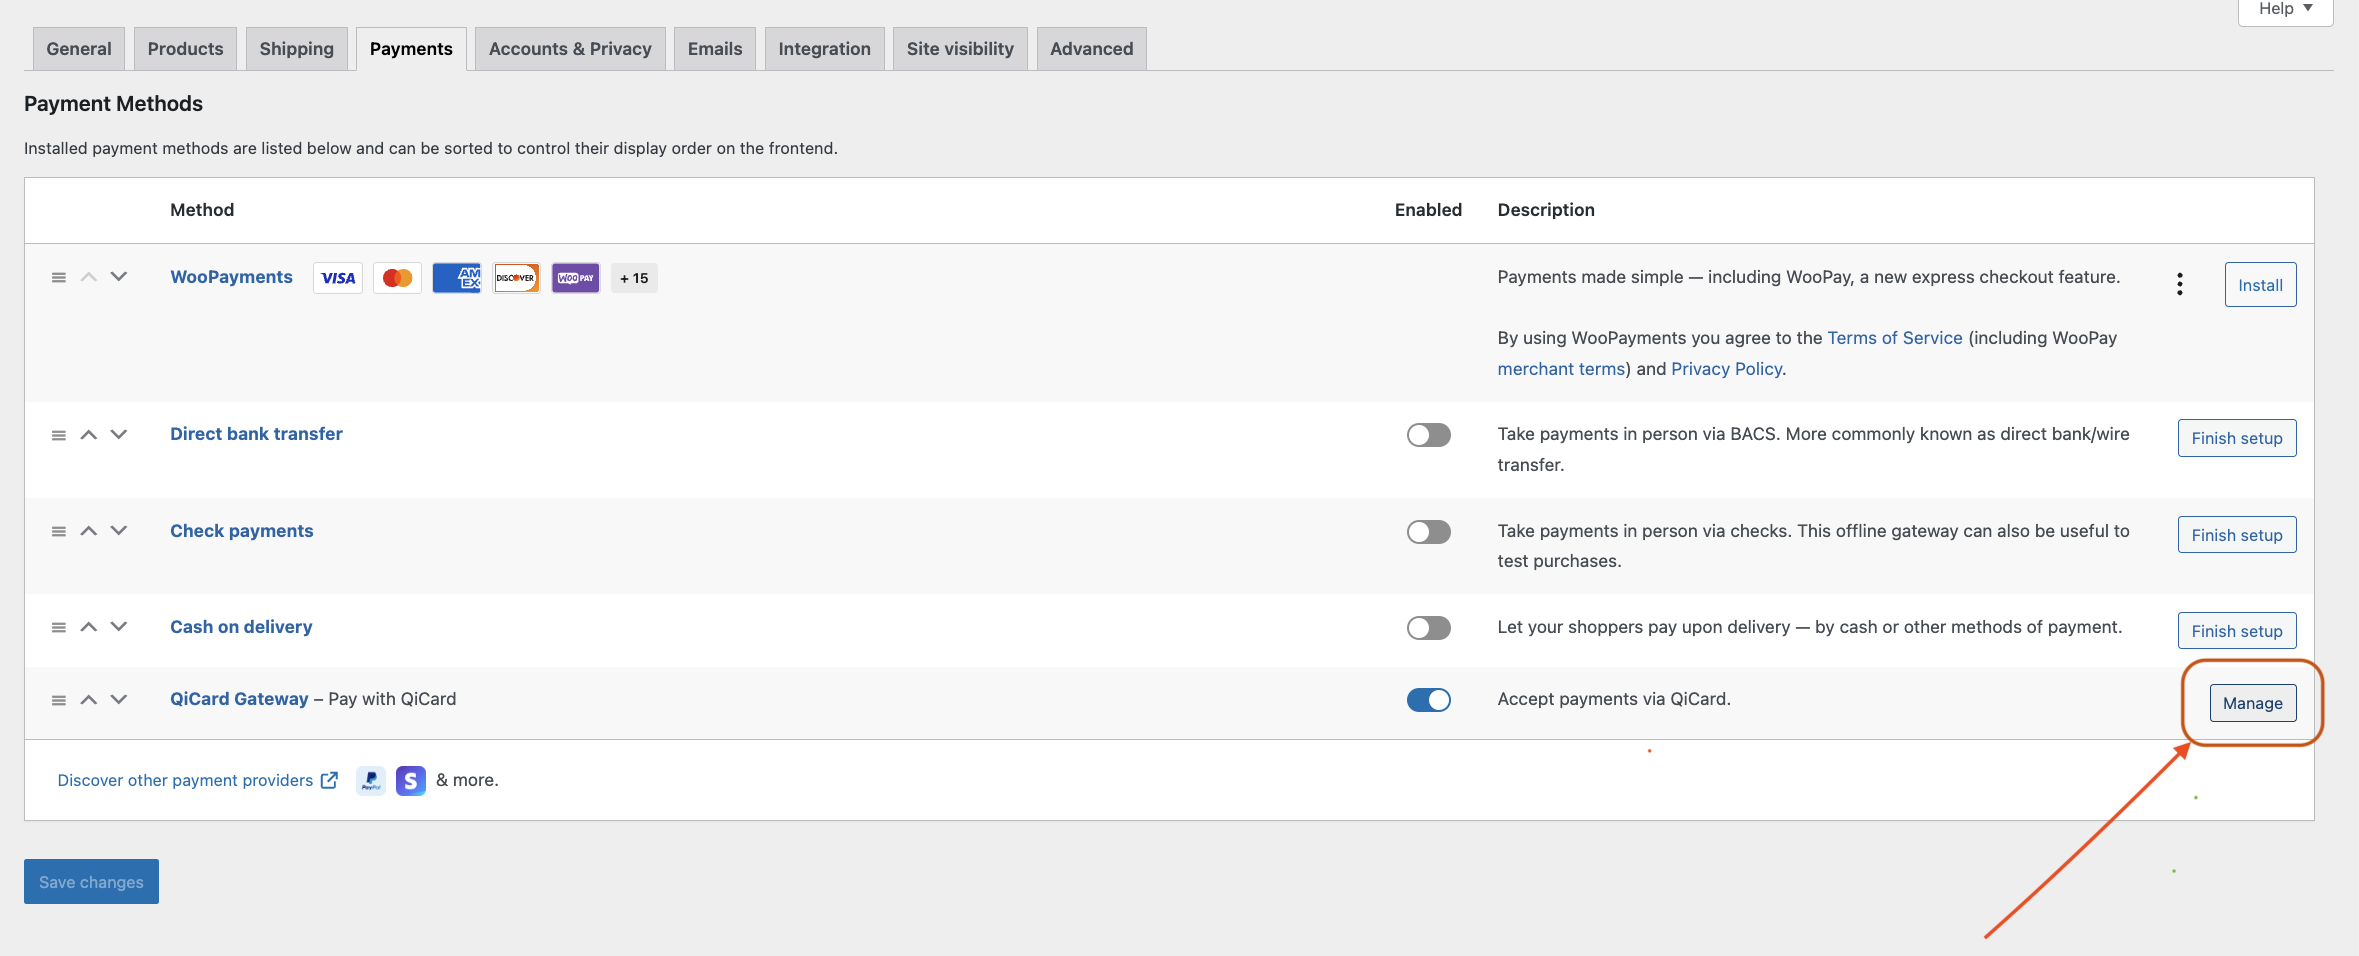Click the WooPayments drag handle icon
The height and width of the screenshot is (956, 2359).
(x=59, y=277)
